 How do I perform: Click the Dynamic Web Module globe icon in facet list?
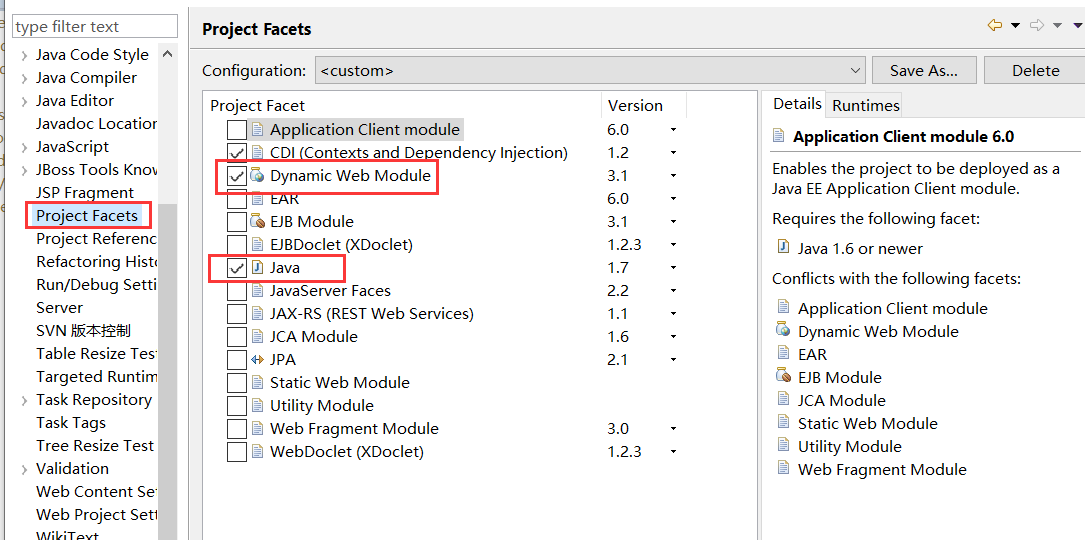pyautogui.click(x=257, y=175)
